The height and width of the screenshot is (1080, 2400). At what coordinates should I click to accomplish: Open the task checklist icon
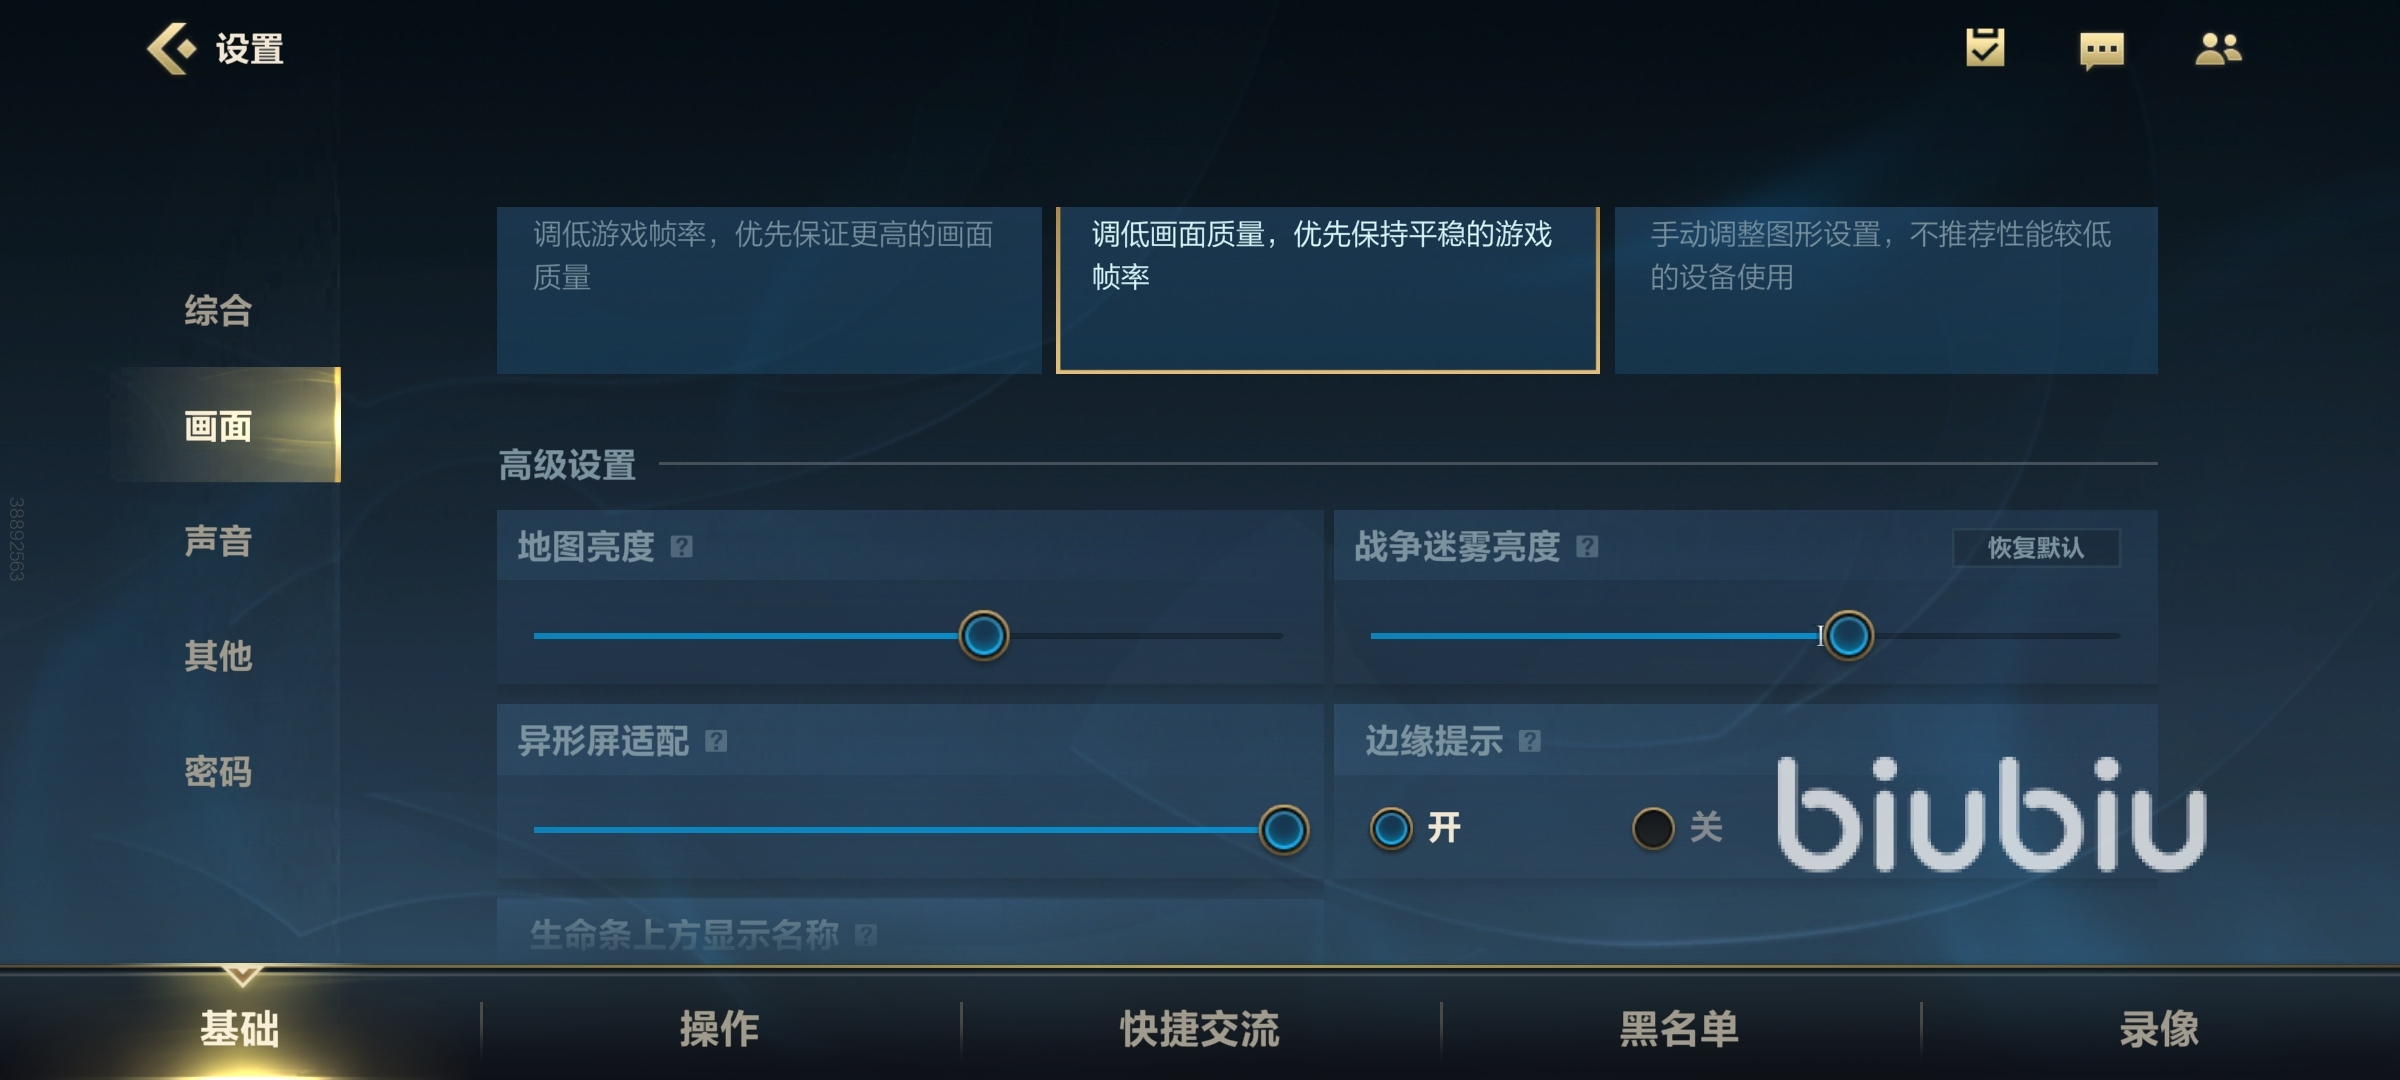click(x=1985, y=47)
